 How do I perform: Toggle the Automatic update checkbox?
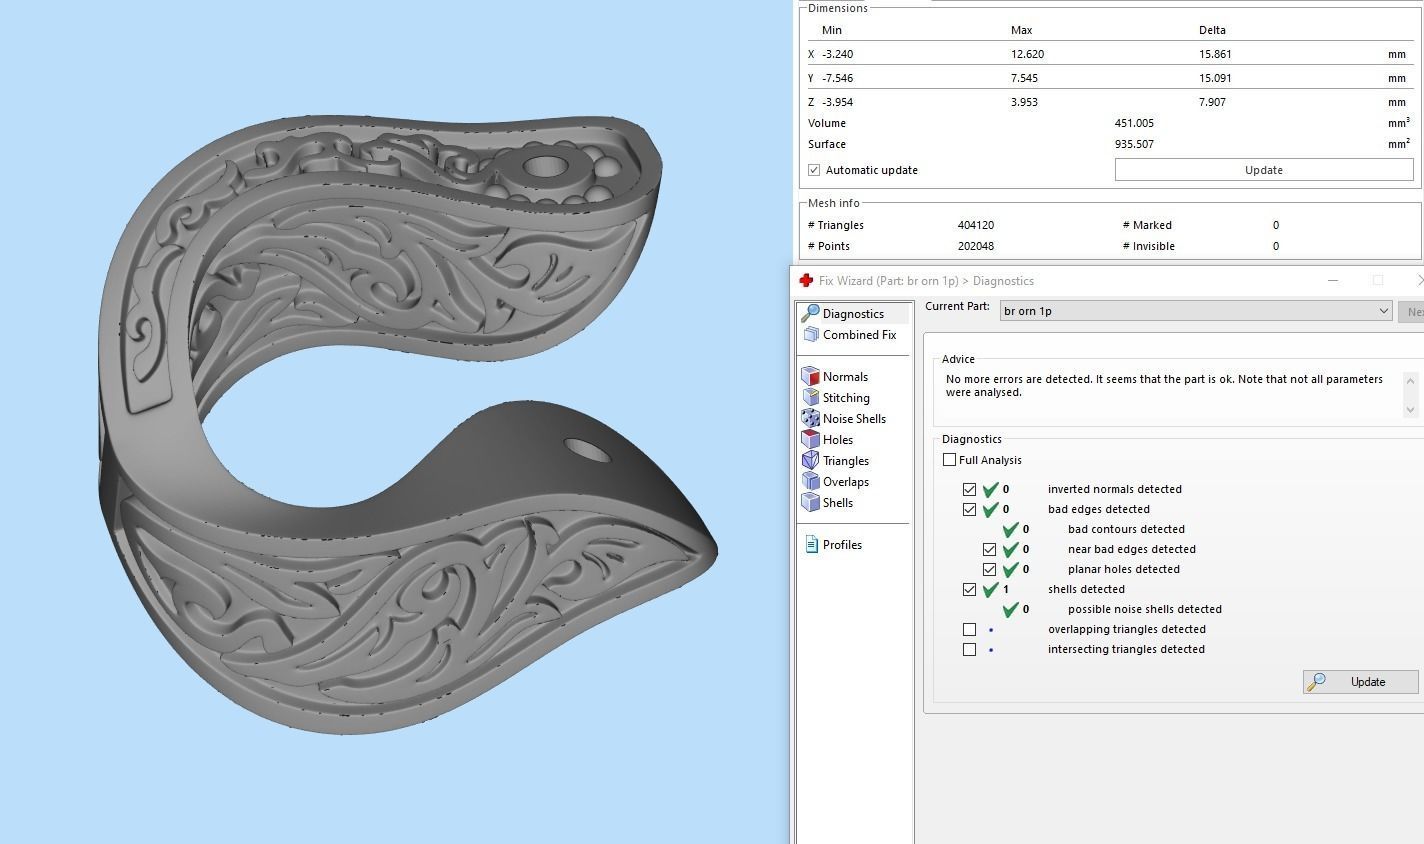814,170
